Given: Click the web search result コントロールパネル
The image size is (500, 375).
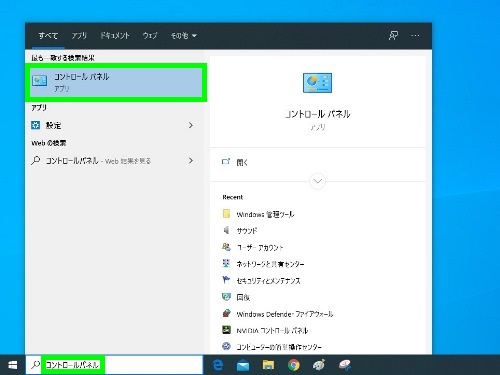Looking at the screenshot, I should [x=113, y=161].
